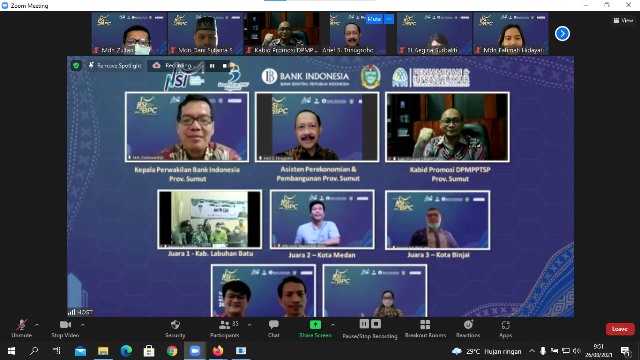
Task: Unmute the microphone
Action: (22, 329)
